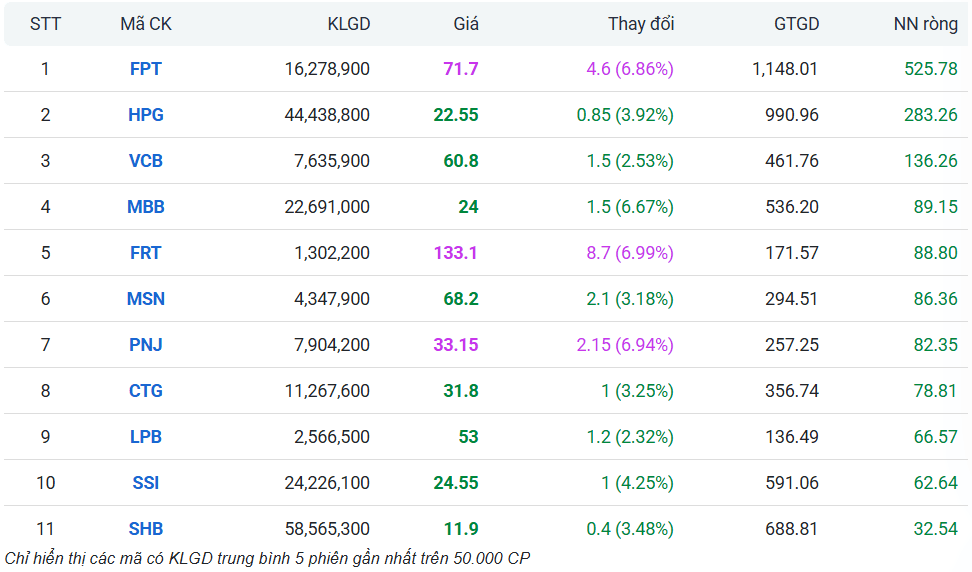
Task: Click the NN ròng column header
Action: [926, 24]
